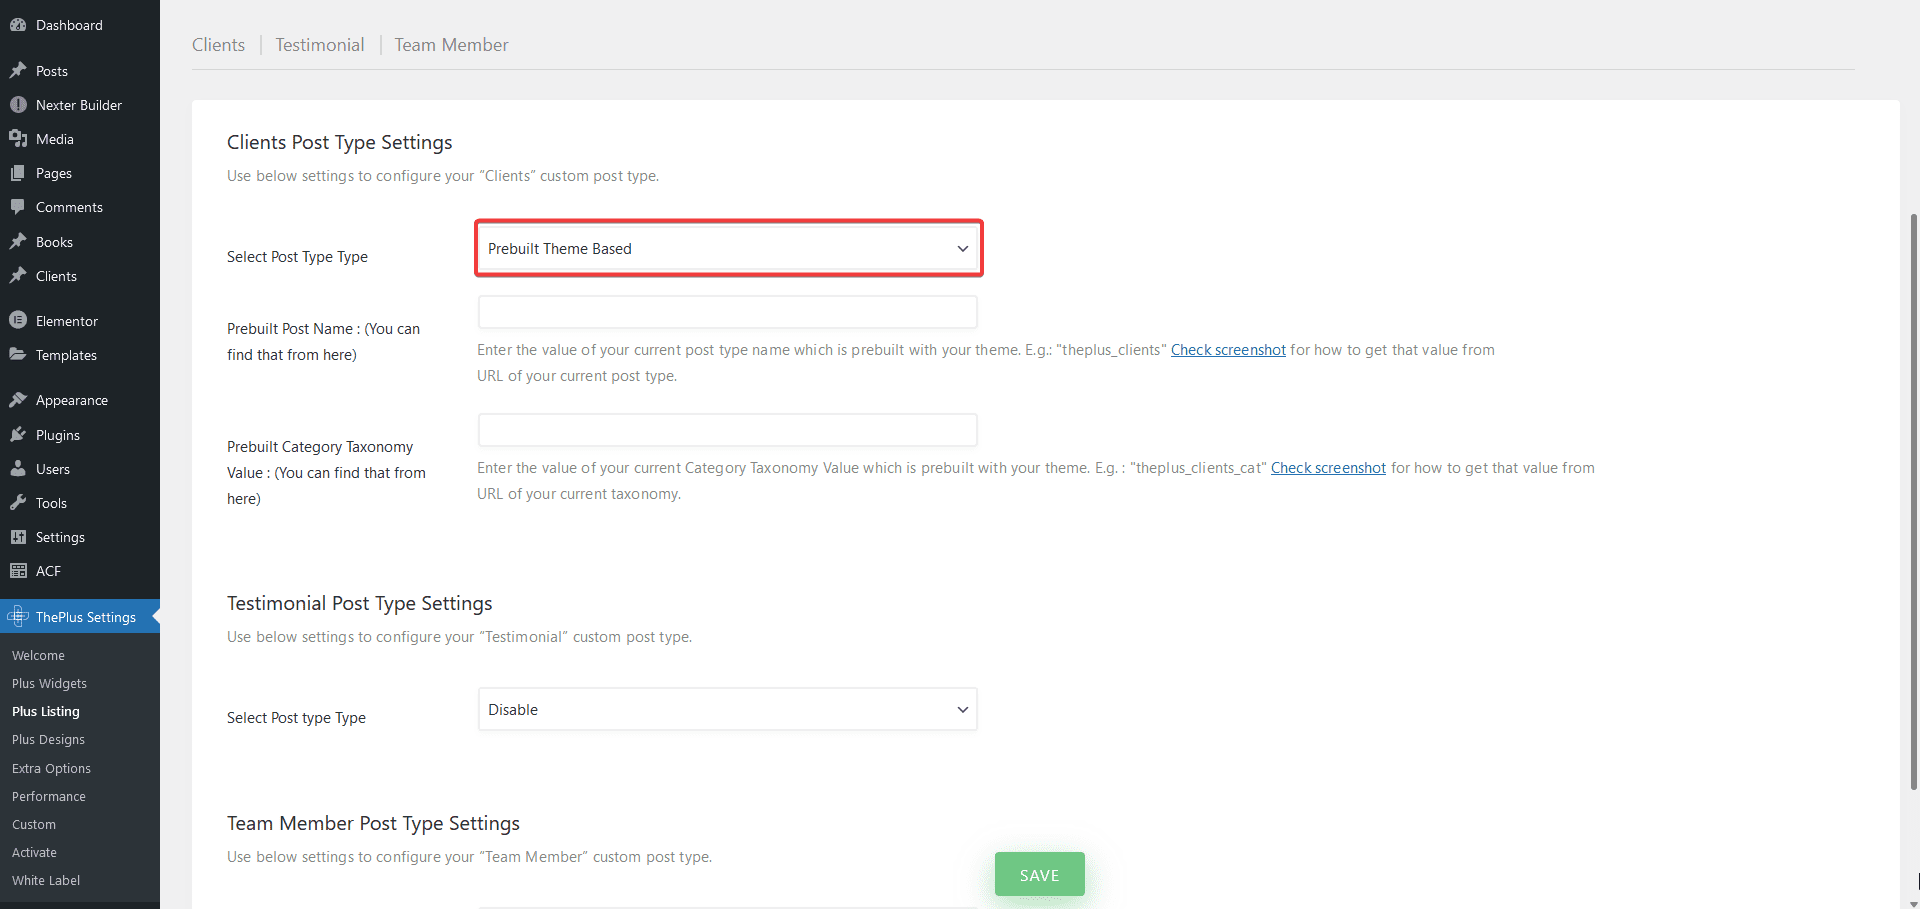The image size is (1920, 909).
Task: Click the Books pin icon
Action: click(x=18, y=242)
